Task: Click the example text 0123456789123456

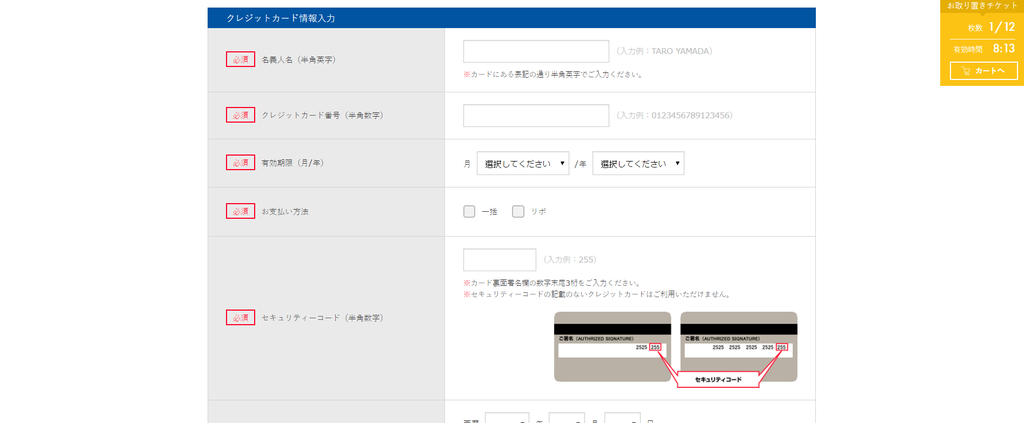Action: (692, 116)
